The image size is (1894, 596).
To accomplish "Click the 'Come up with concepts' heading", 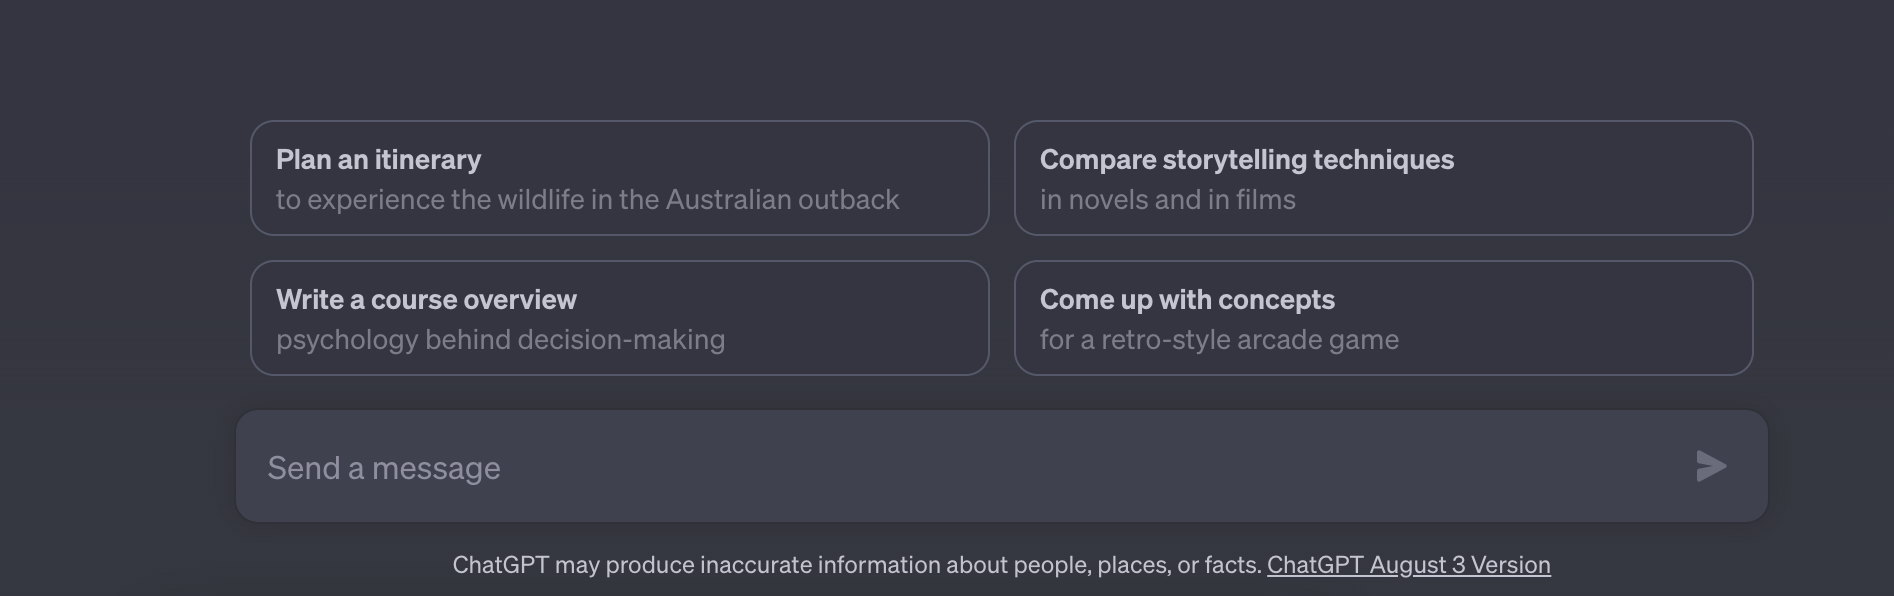I will click(x=1187, y=300).
